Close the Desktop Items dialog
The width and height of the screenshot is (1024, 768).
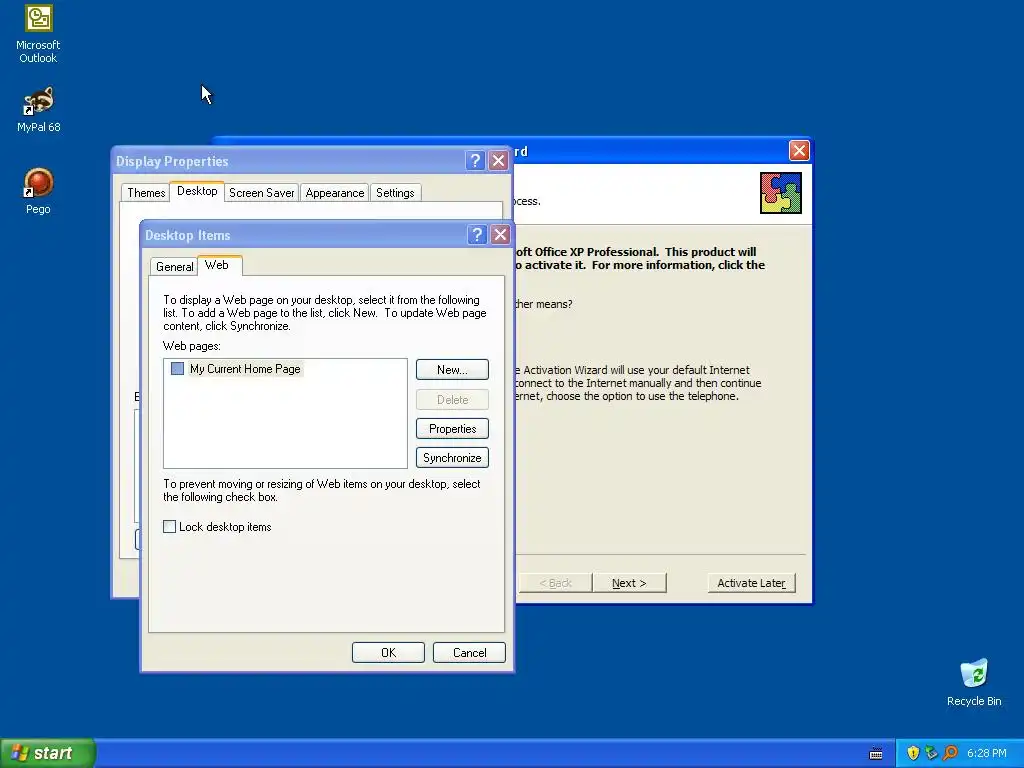(x=500, y=234)
